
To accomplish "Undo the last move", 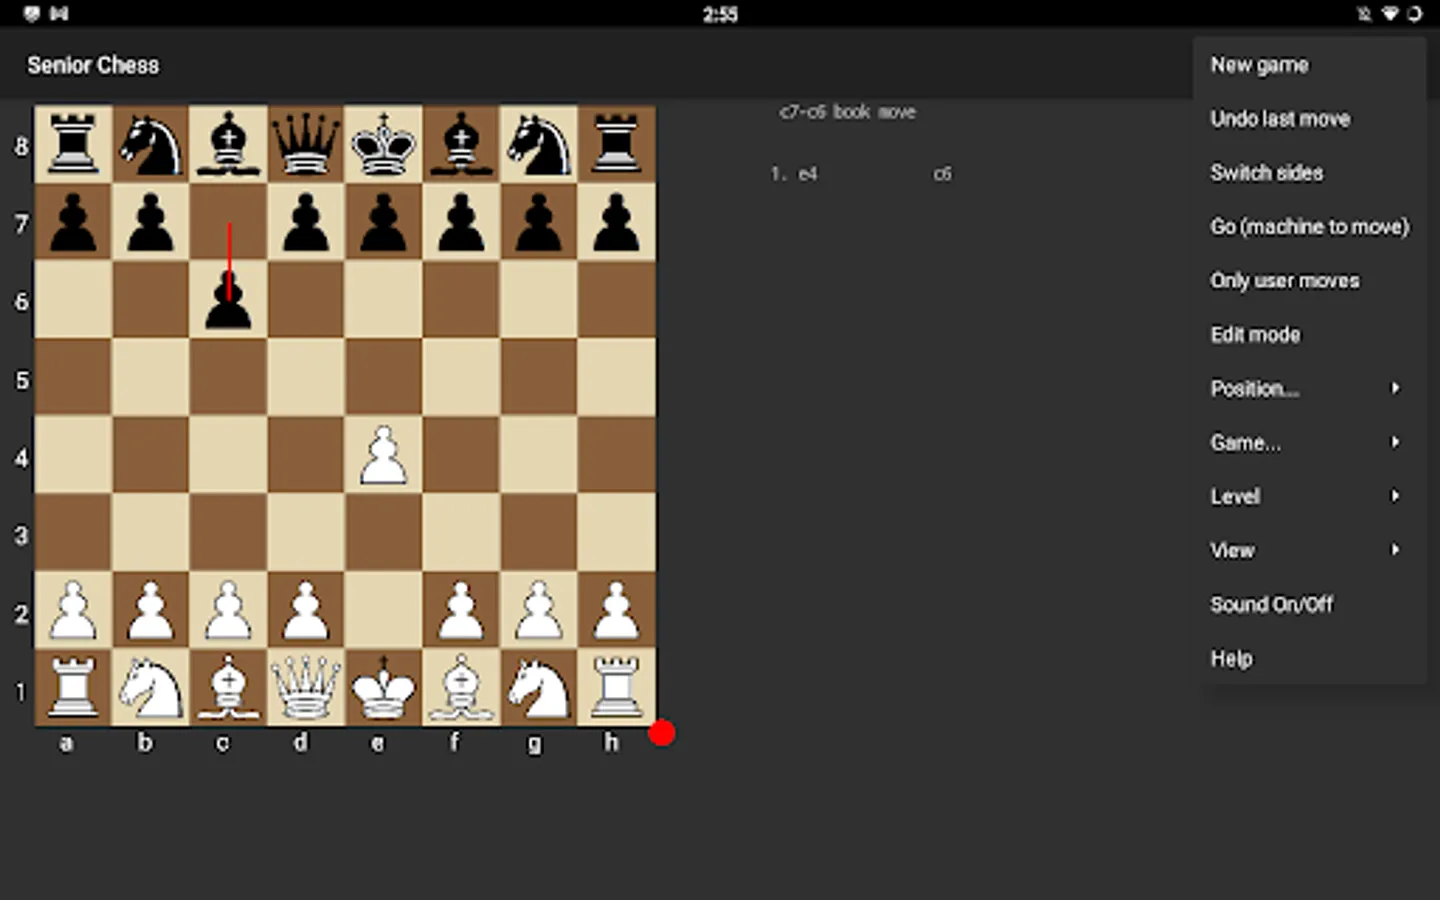I will (1280, 118).
